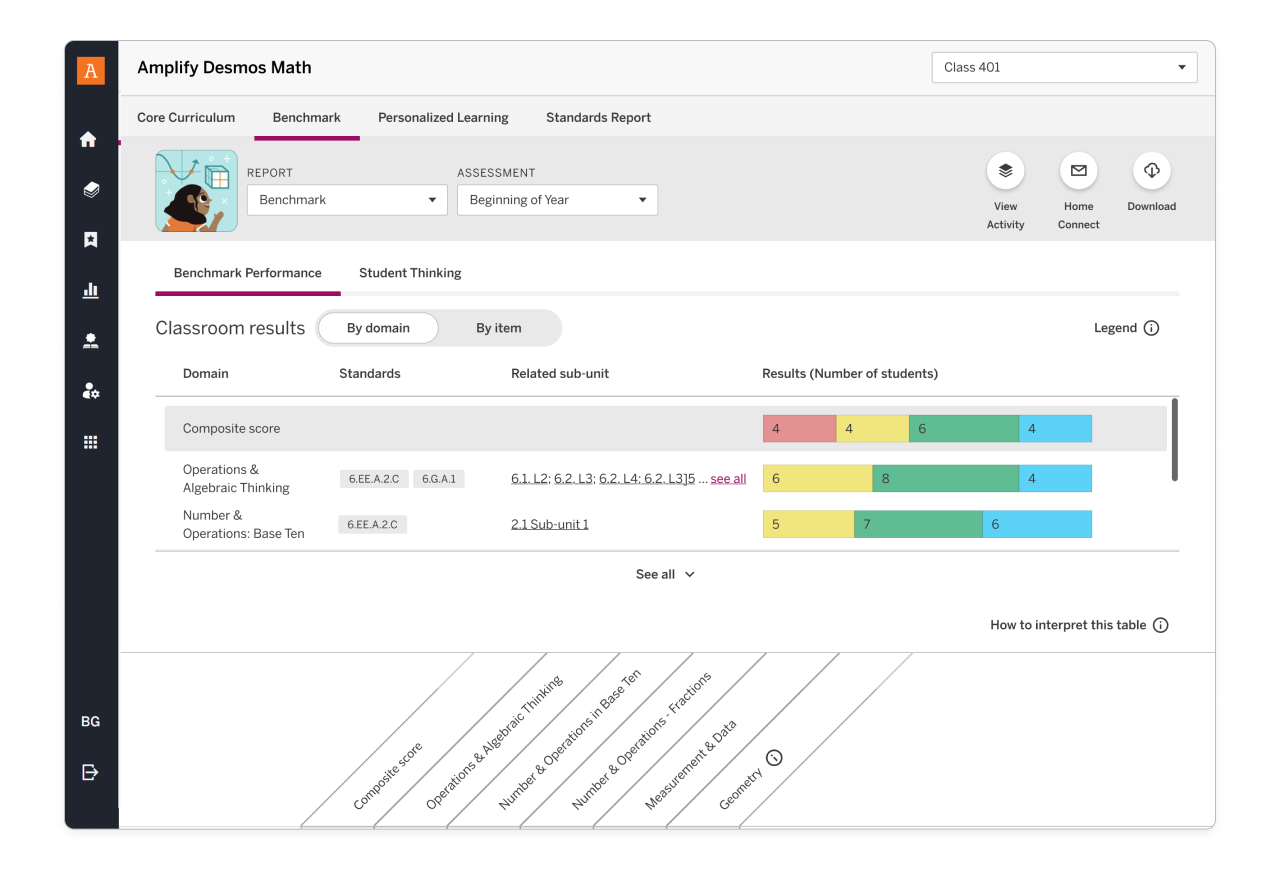Expand the Report Benchmark dropdown
Viewport: 1280px width, 870px height.
click(x=346, y=200)
